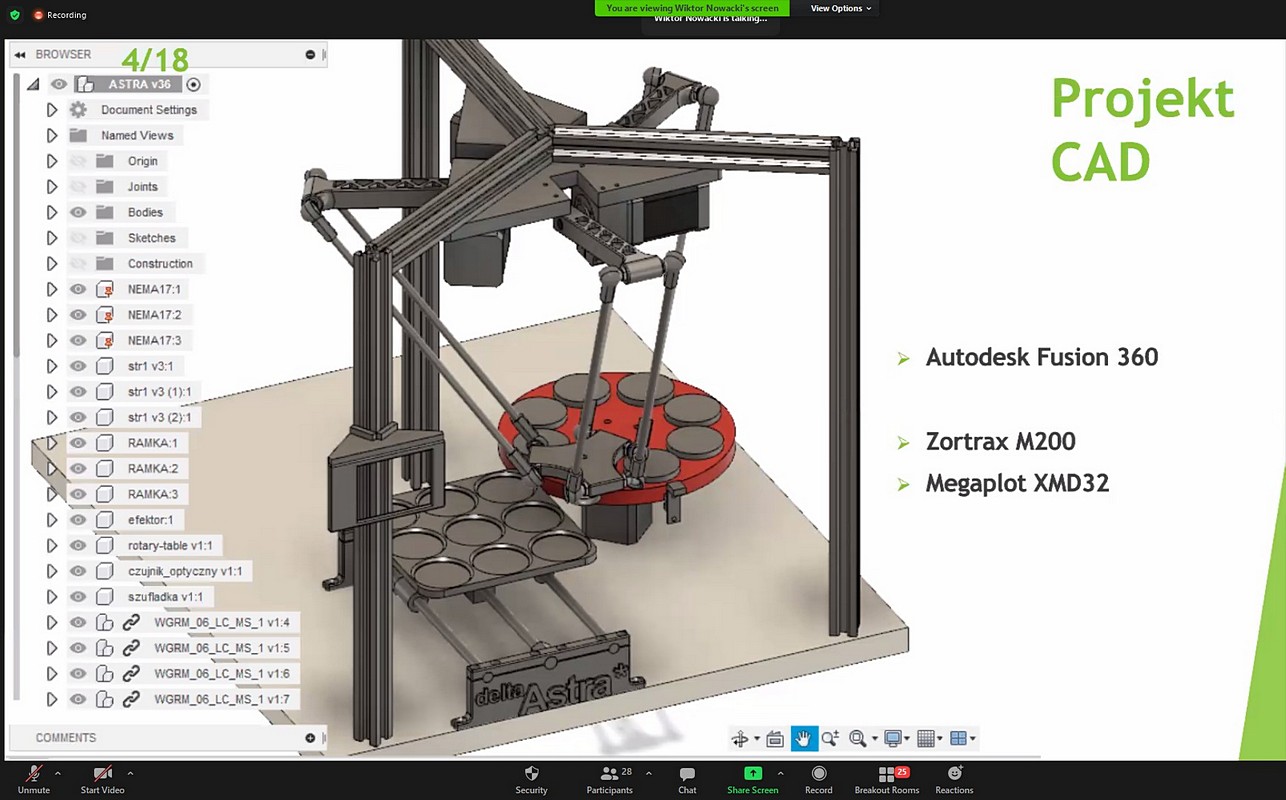Select the Orbit tool in navigation bar
Image resolution: width=1286 pixels, height=800 pixels.
(740, 739)
